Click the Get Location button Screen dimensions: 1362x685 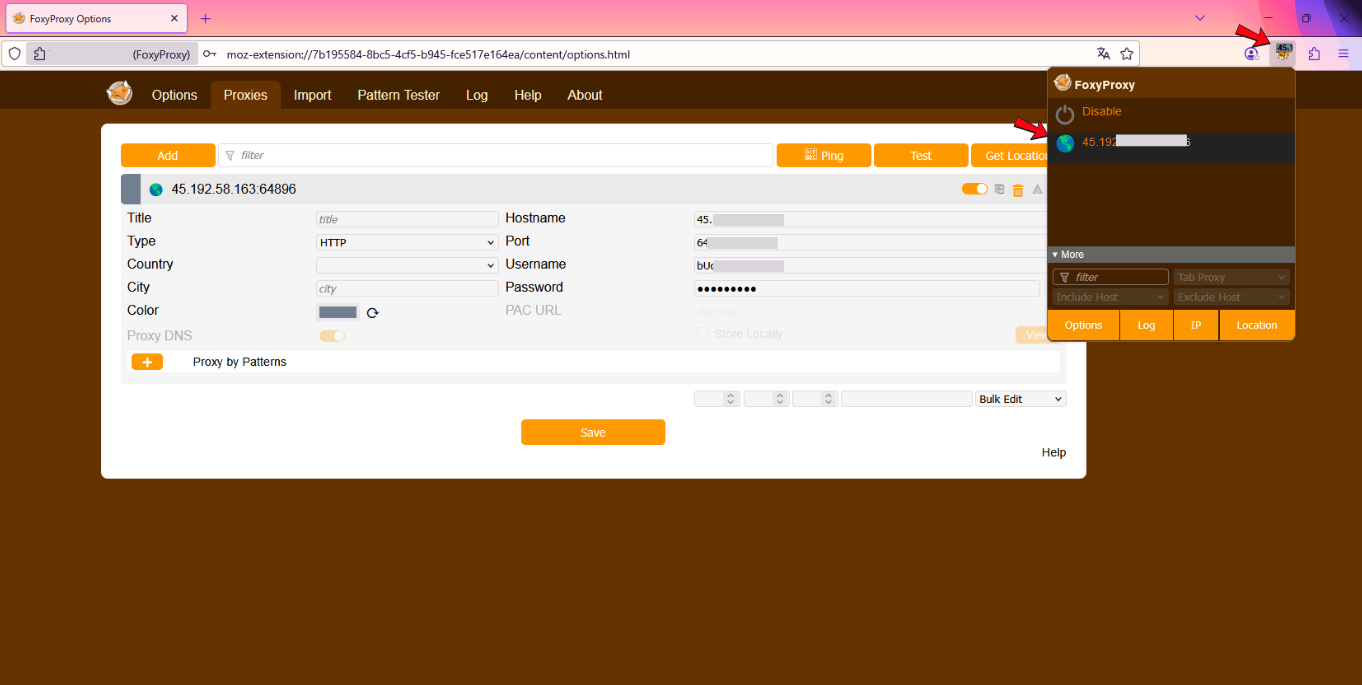pos(1017,156)
